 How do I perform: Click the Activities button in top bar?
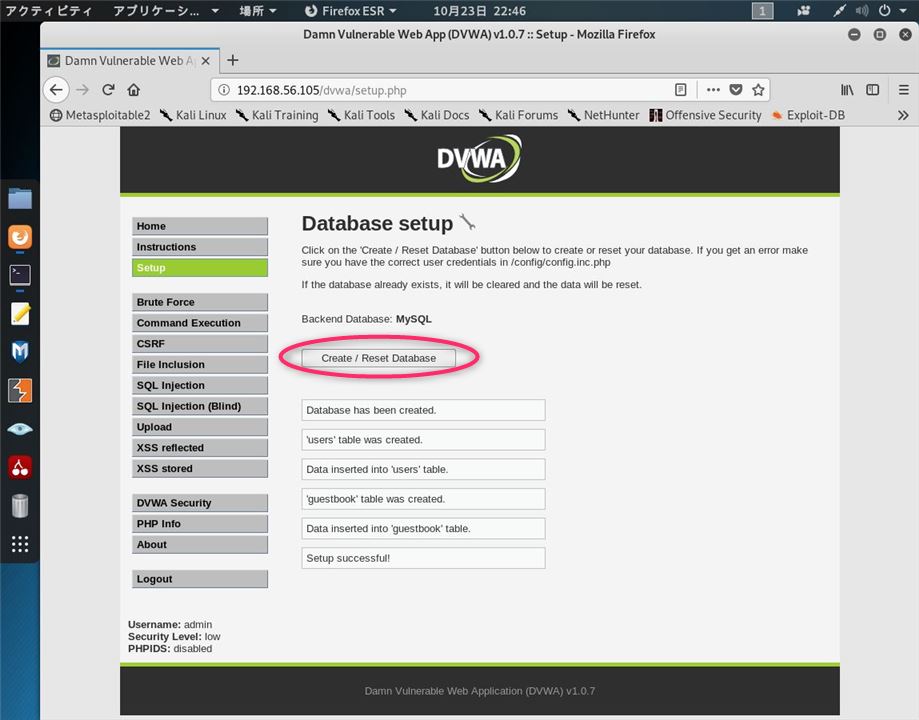(48, 11)
